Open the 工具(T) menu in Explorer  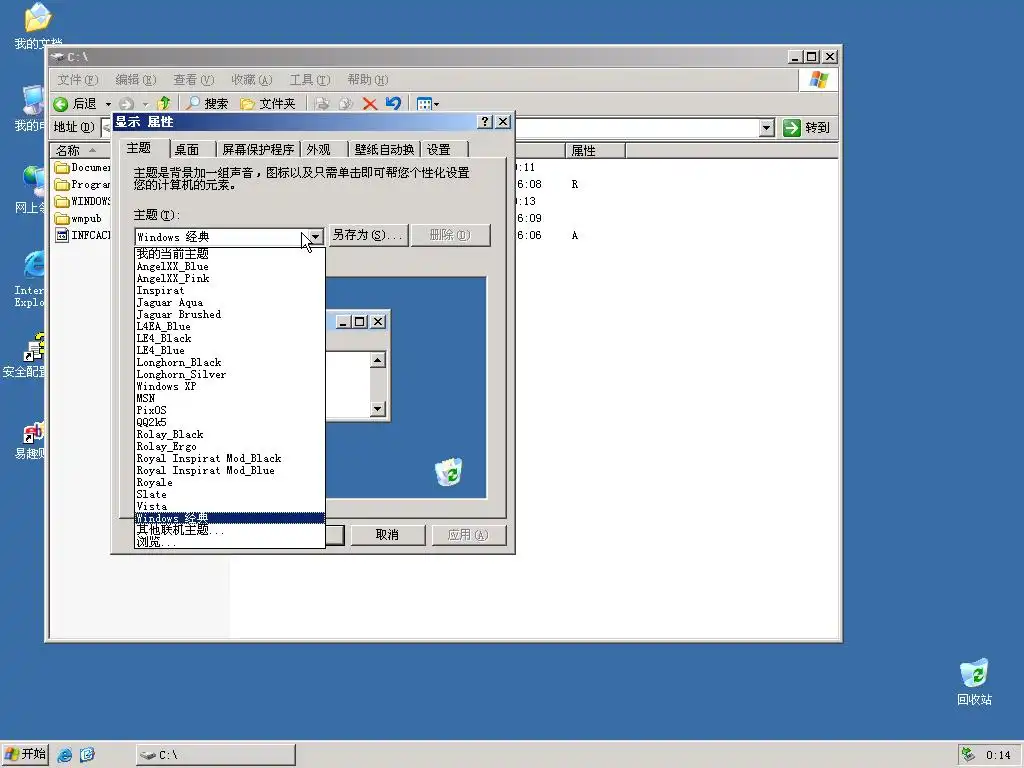click(x=310, y=80)
